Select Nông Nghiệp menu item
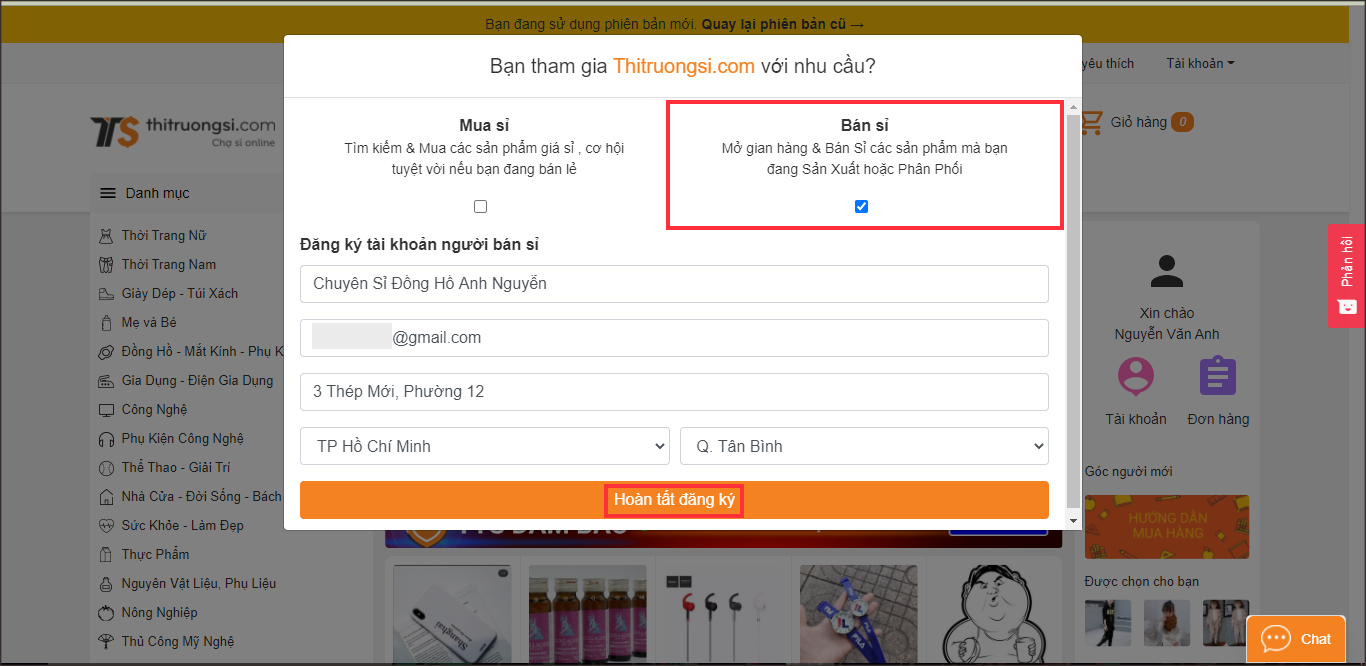Screen dimensions: 1366x666 point(160,613)
